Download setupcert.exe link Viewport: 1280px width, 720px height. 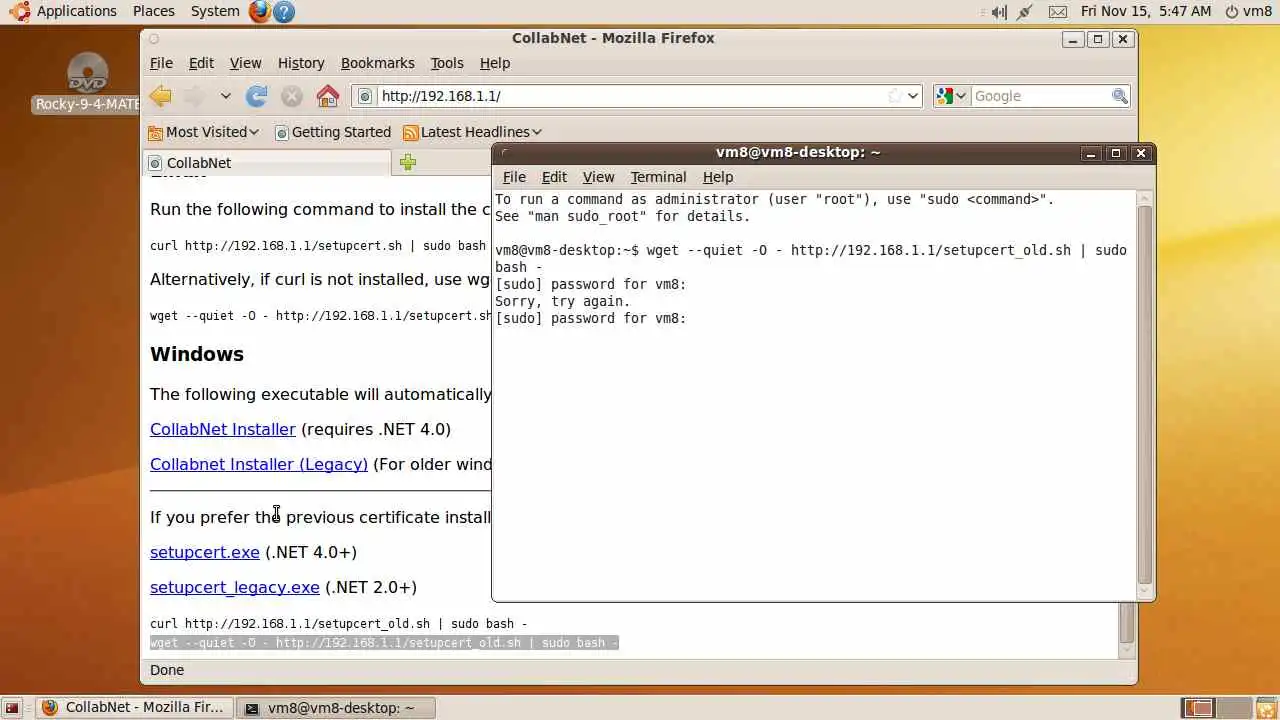[x=205, y=552]
